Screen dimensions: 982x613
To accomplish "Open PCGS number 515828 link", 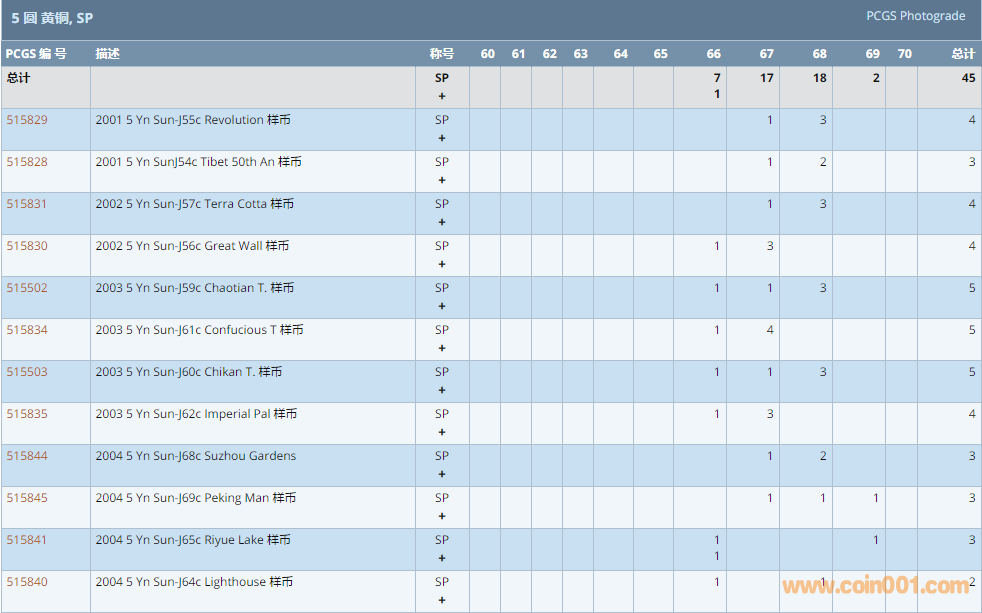I will click(x=27, y=162).
